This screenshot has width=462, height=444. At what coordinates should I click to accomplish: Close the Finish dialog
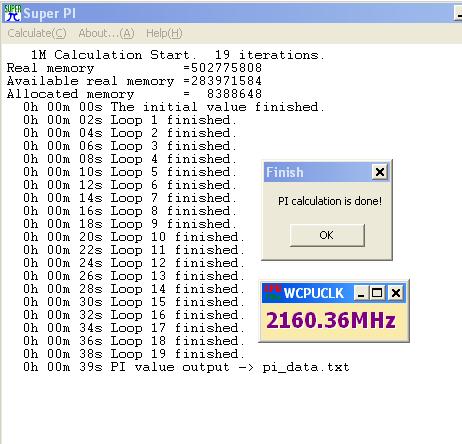pos(380,172)
